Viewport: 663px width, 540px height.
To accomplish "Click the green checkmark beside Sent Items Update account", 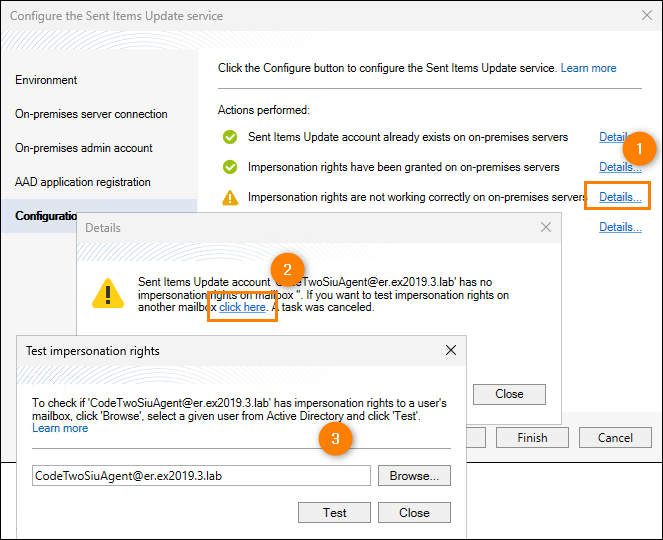I will tap(230, 137).
